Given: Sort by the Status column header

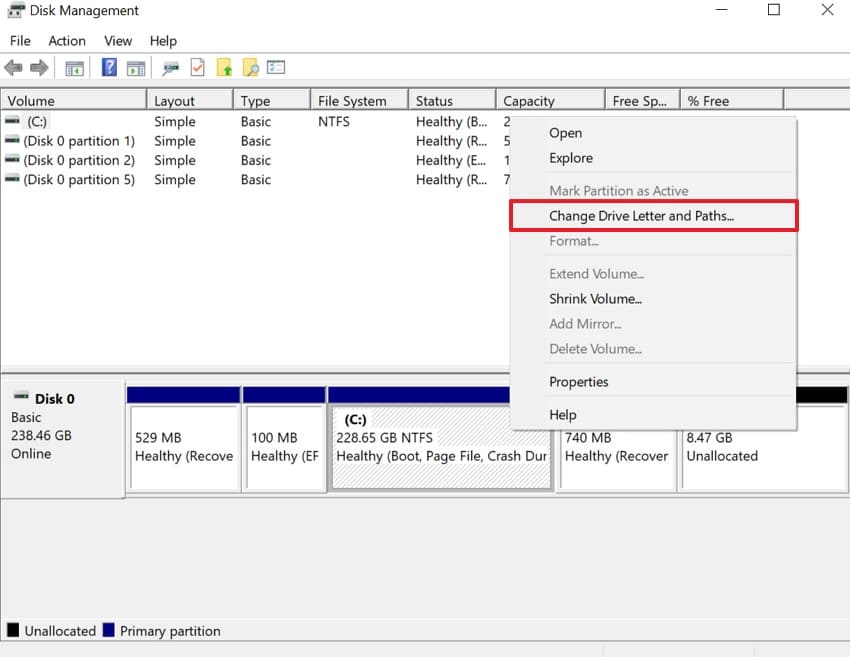Looking at the screenshot, I should 452,100.
